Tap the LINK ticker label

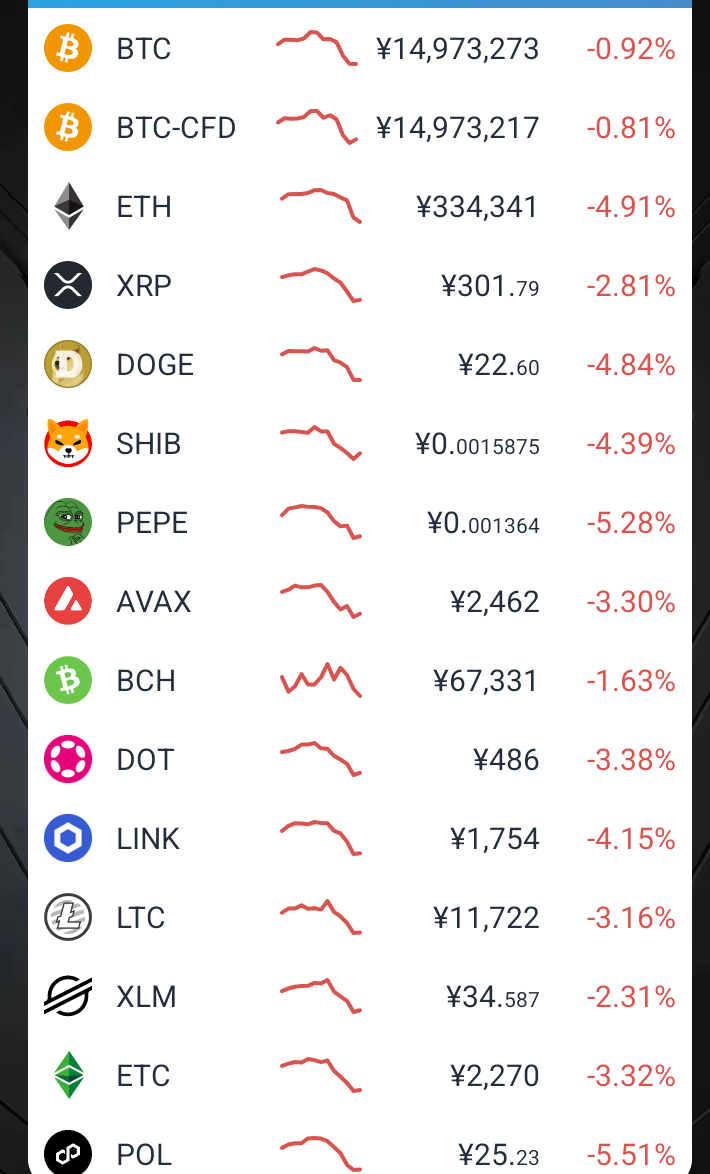148,839
